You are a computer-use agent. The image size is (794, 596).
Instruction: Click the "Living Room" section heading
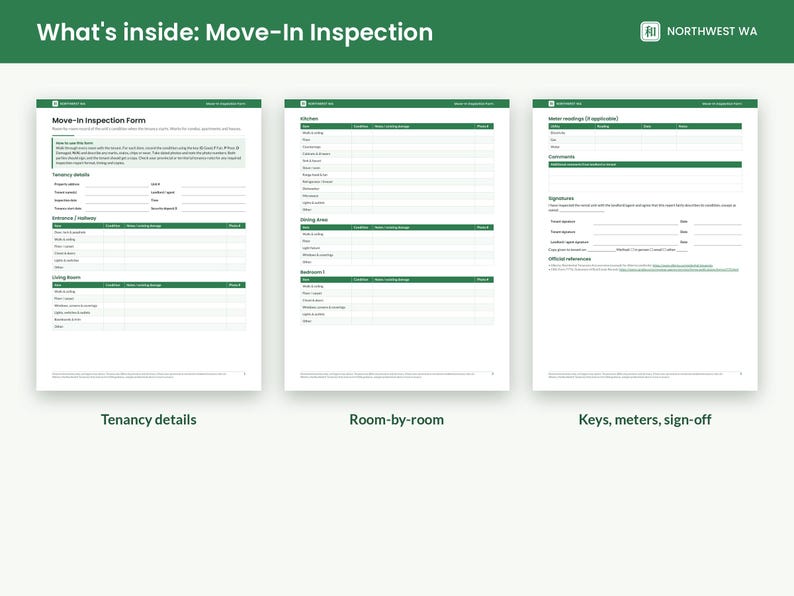[66, 277]
